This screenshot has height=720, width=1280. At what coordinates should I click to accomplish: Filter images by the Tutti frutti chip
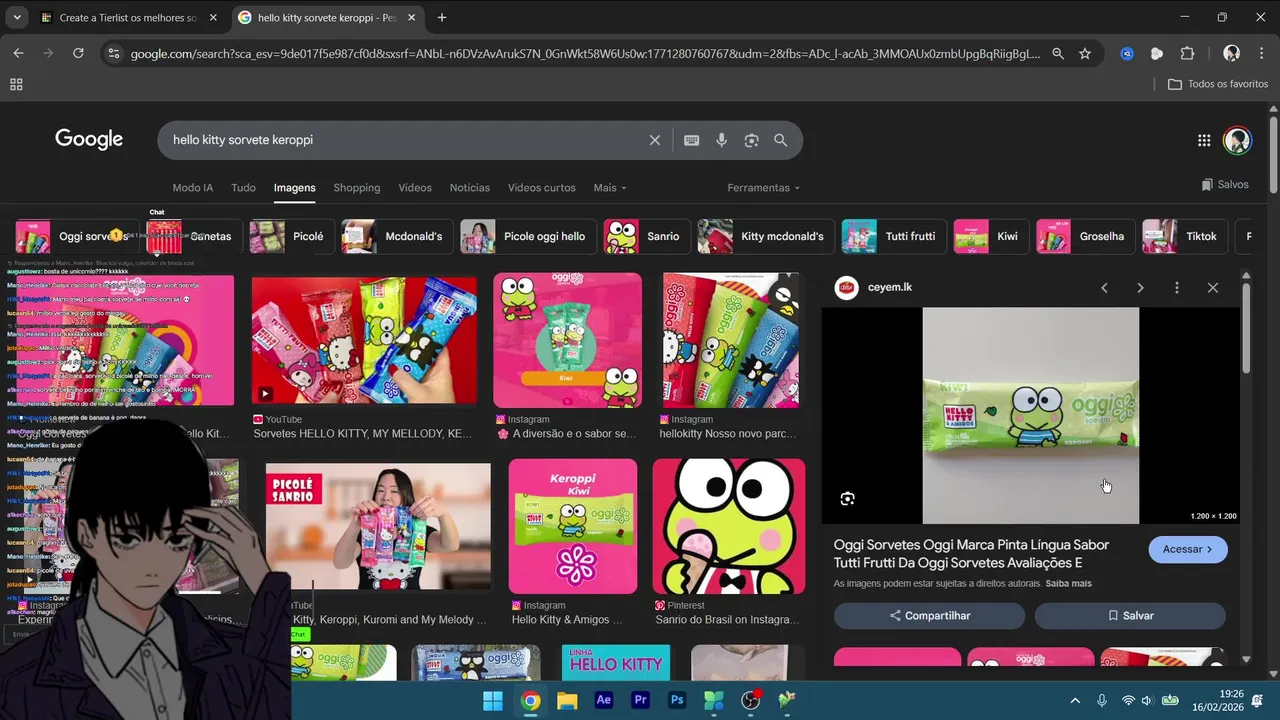point(892,237)
